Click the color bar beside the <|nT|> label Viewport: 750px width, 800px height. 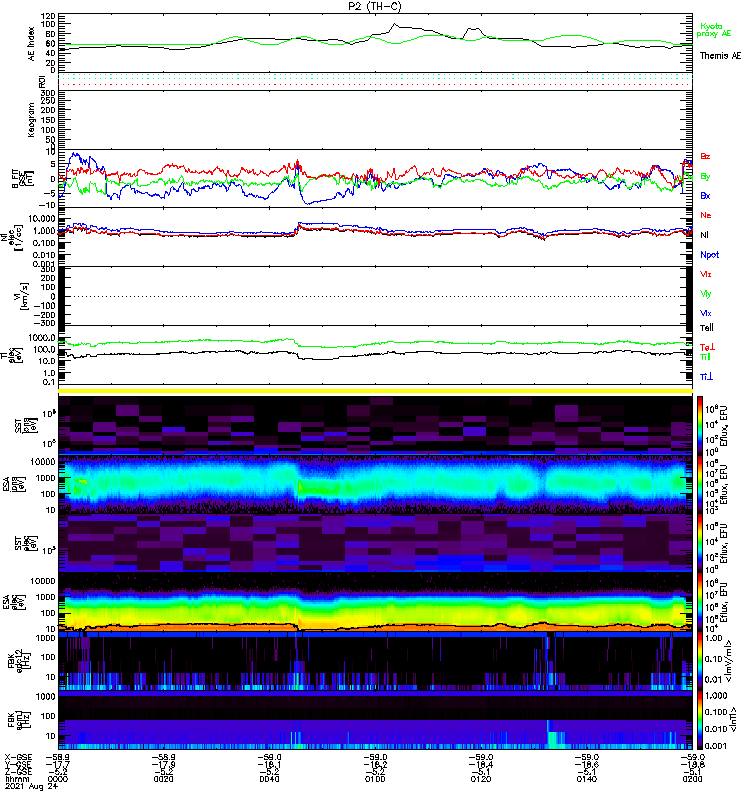700,720
